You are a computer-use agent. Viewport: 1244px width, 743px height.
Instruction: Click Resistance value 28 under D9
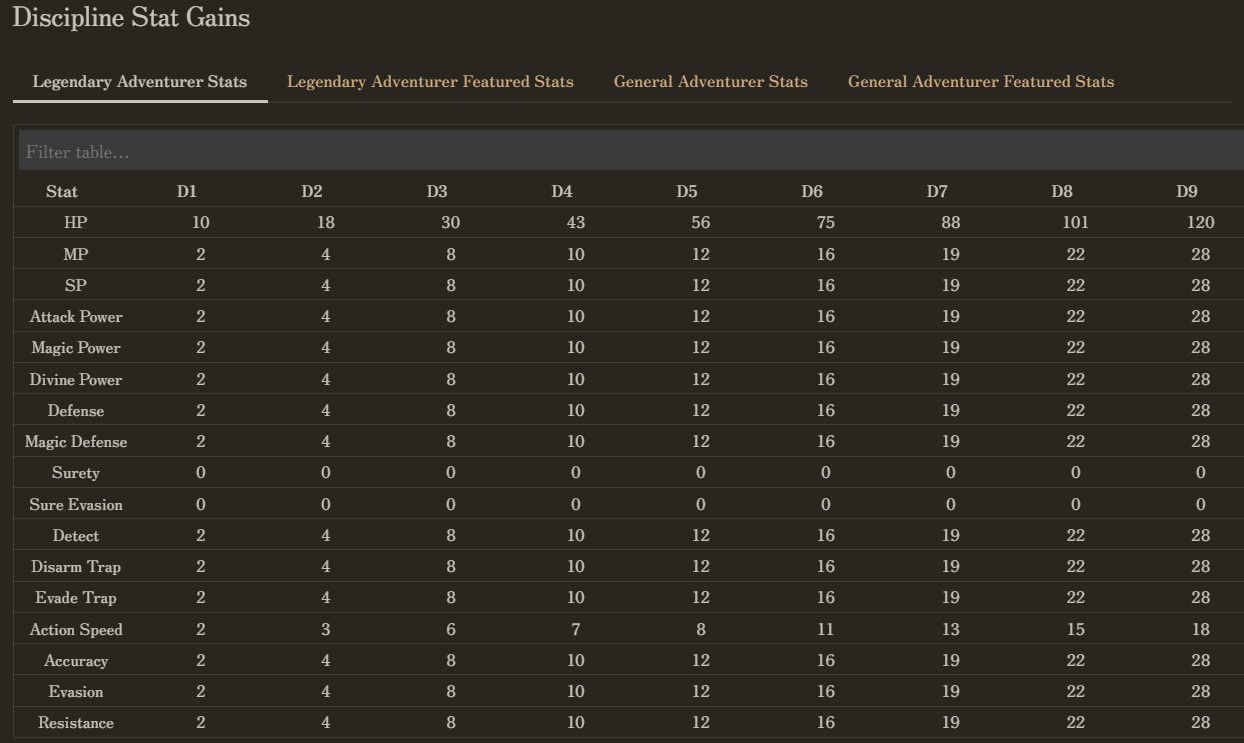pyautogui.click(x=1201, y=723)
